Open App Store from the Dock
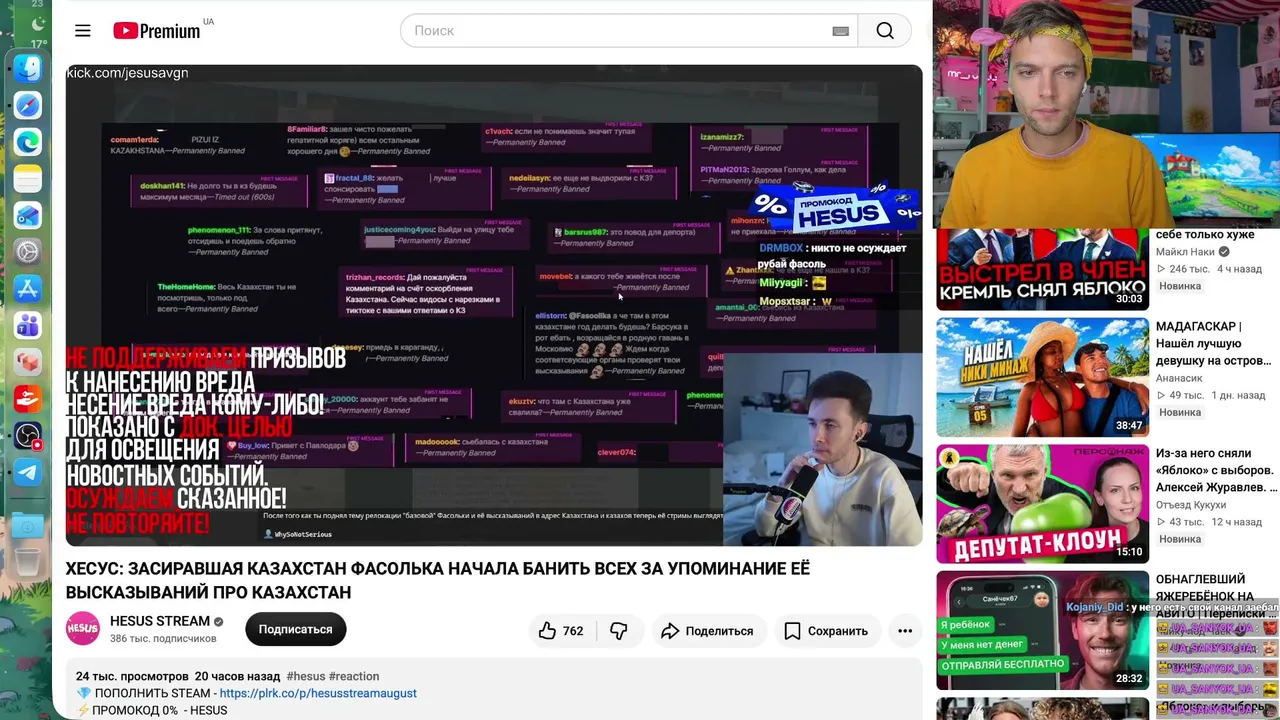 27,289
